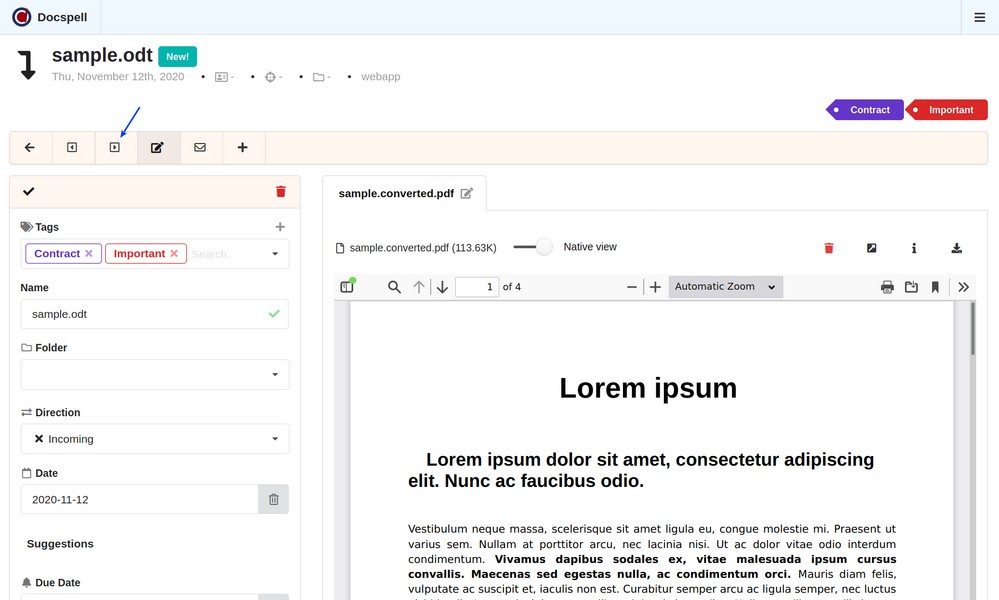
Task: Toggle the PDF viewer sidebar
Action: click(347, 287)
